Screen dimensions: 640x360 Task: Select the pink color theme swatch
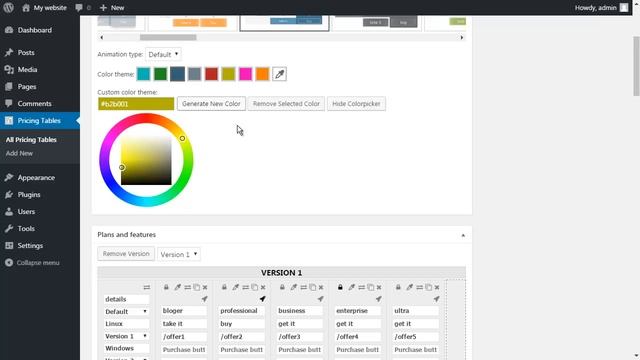click(245, 74)
